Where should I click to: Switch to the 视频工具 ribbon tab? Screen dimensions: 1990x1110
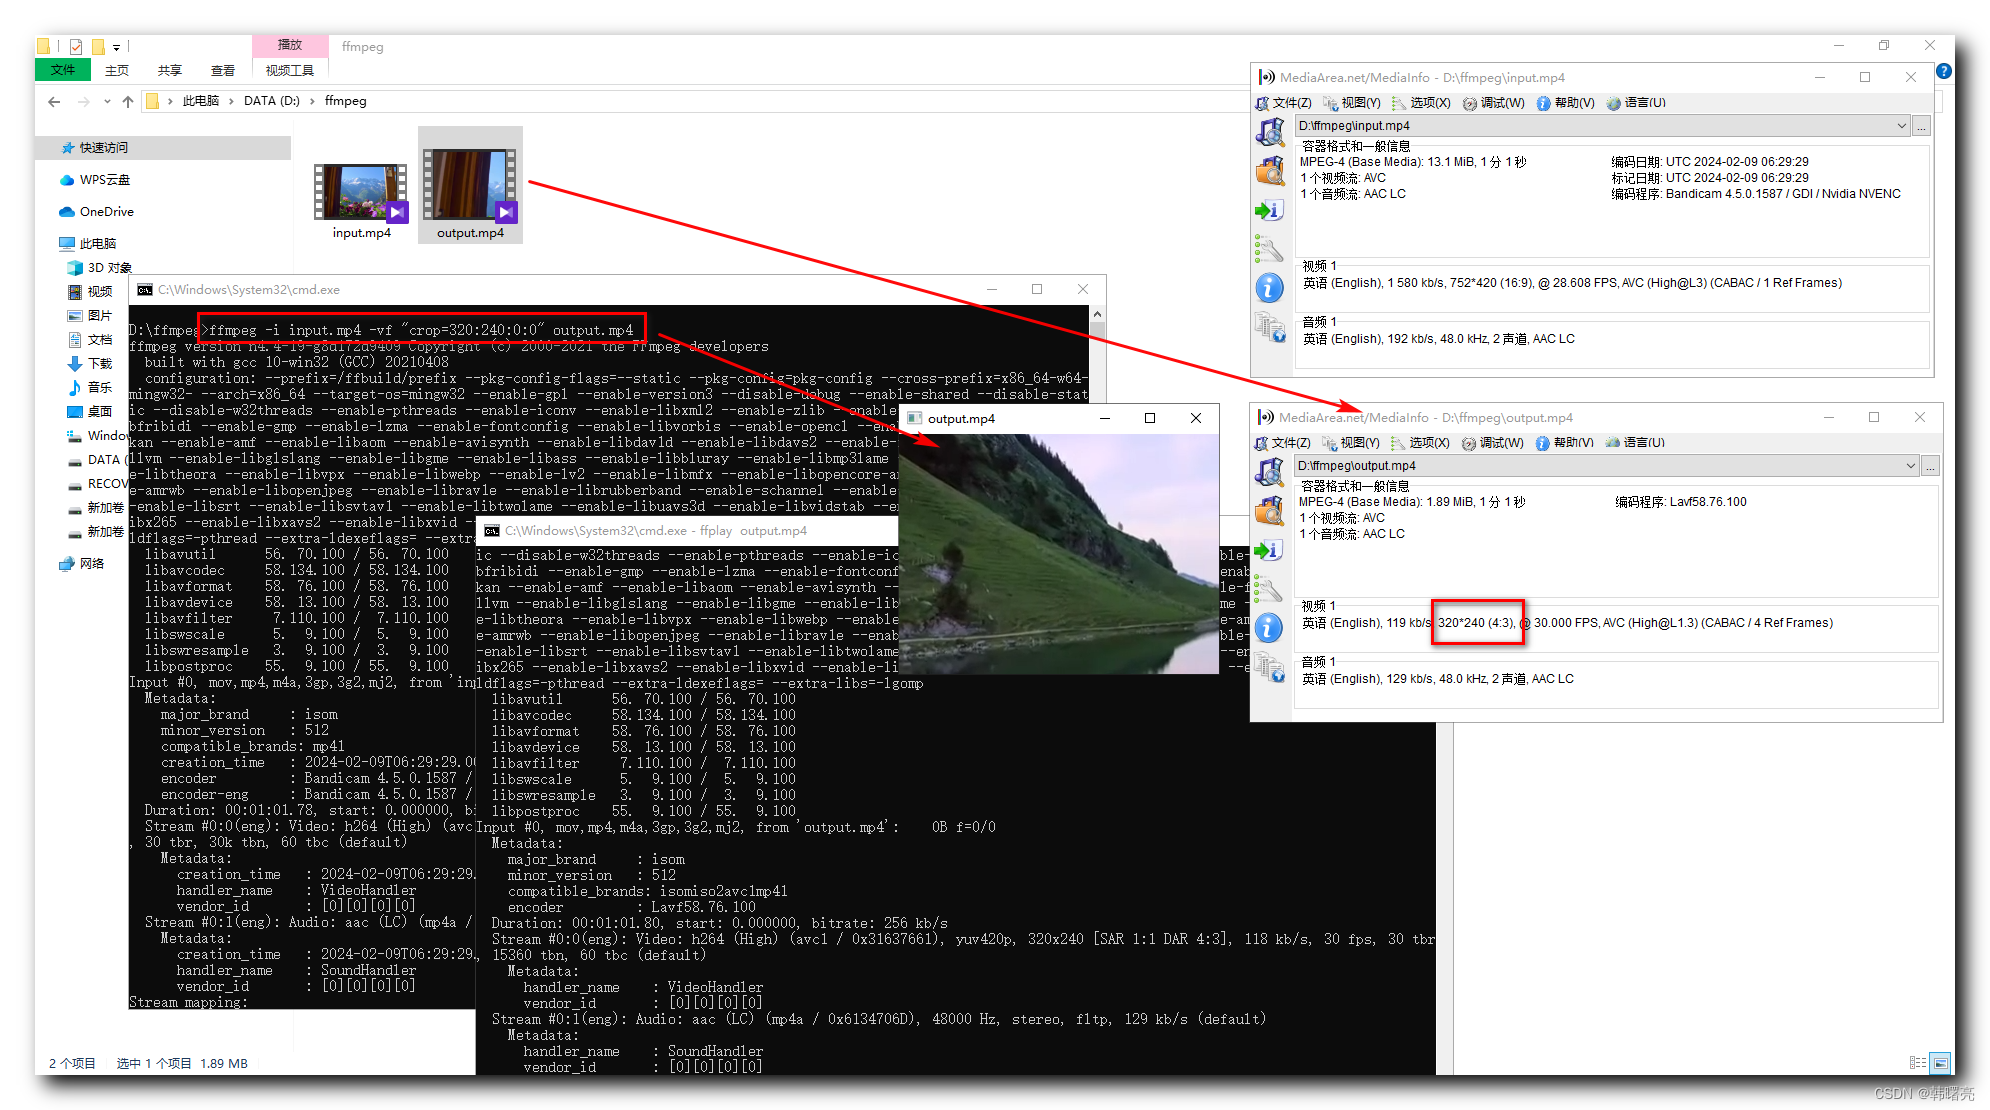(289, 70)
